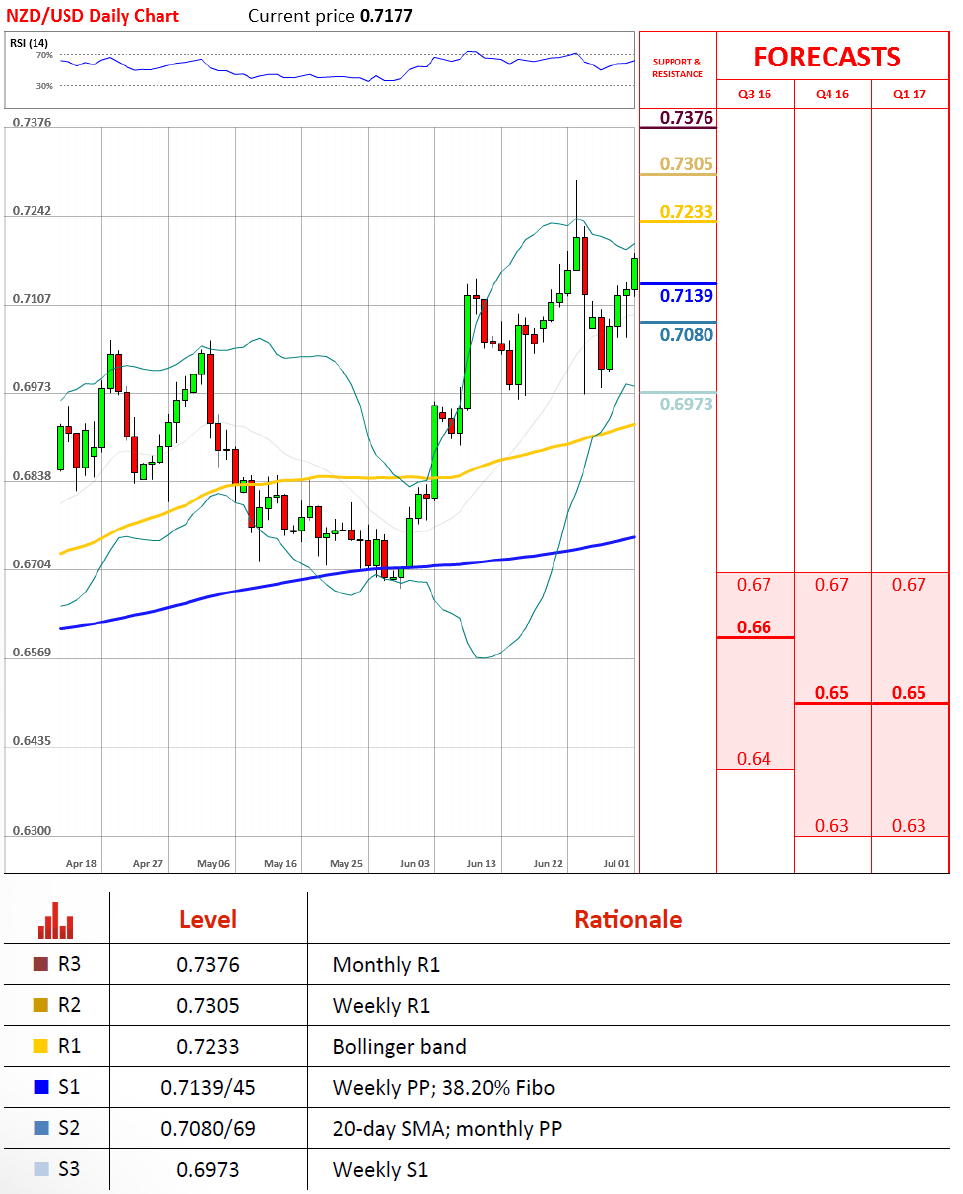Screen dimensions: 963x1194
Task: Click the 0.6973 support level in sidebar
Action: [686, 404]
